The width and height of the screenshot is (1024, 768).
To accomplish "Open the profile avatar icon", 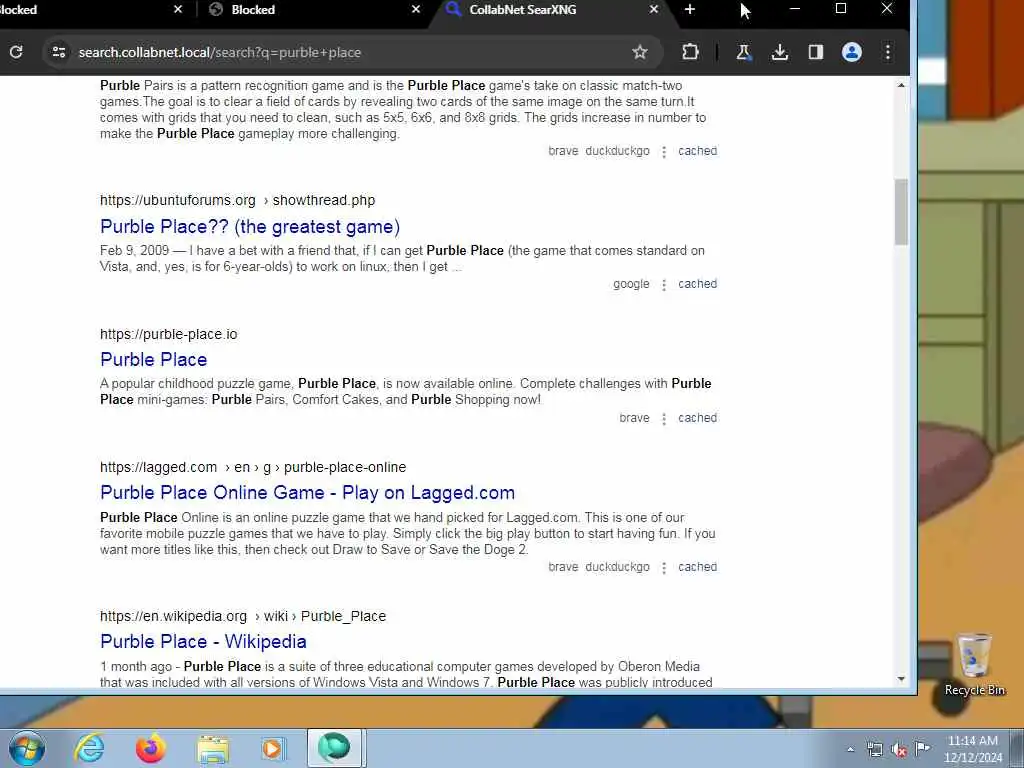I will 852,52.
